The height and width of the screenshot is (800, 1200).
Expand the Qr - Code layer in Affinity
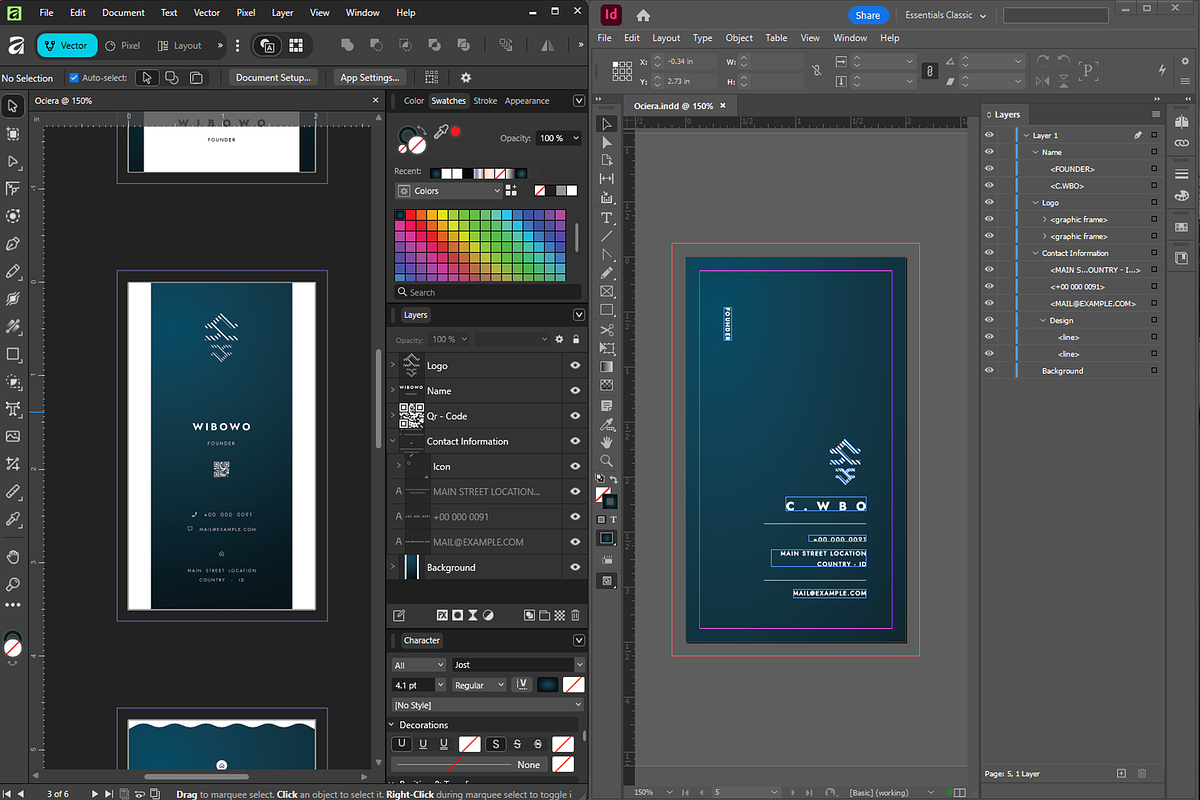click(x=392, y=416)
